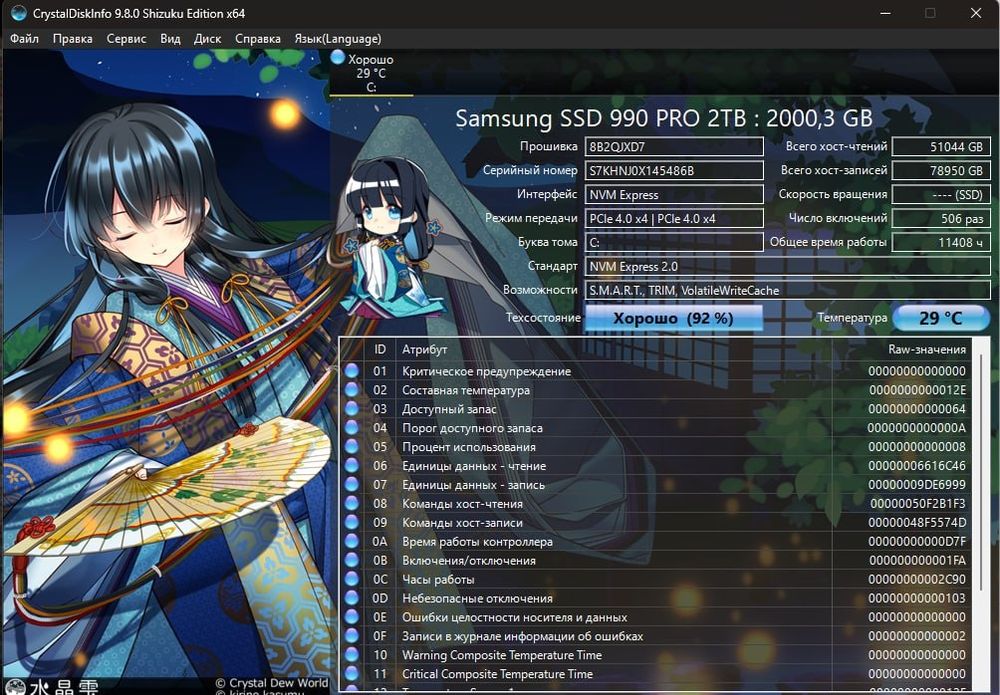Screen dimensions: 1000x695
Task: Click status orb of attribute 0D Небезопасные отключения
Action: tap(351, 597)
